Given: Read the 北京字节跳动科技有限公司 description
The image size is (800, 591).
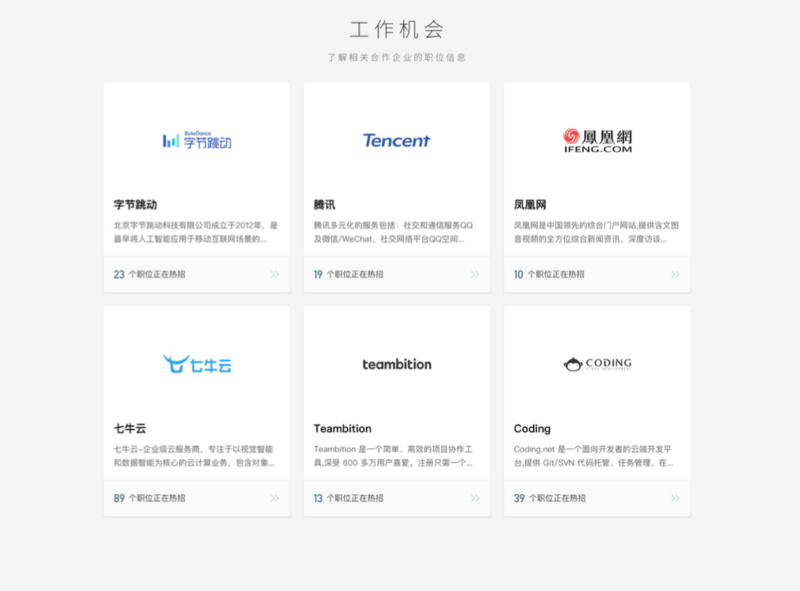Looking at the screenshot, I should 196,232.
